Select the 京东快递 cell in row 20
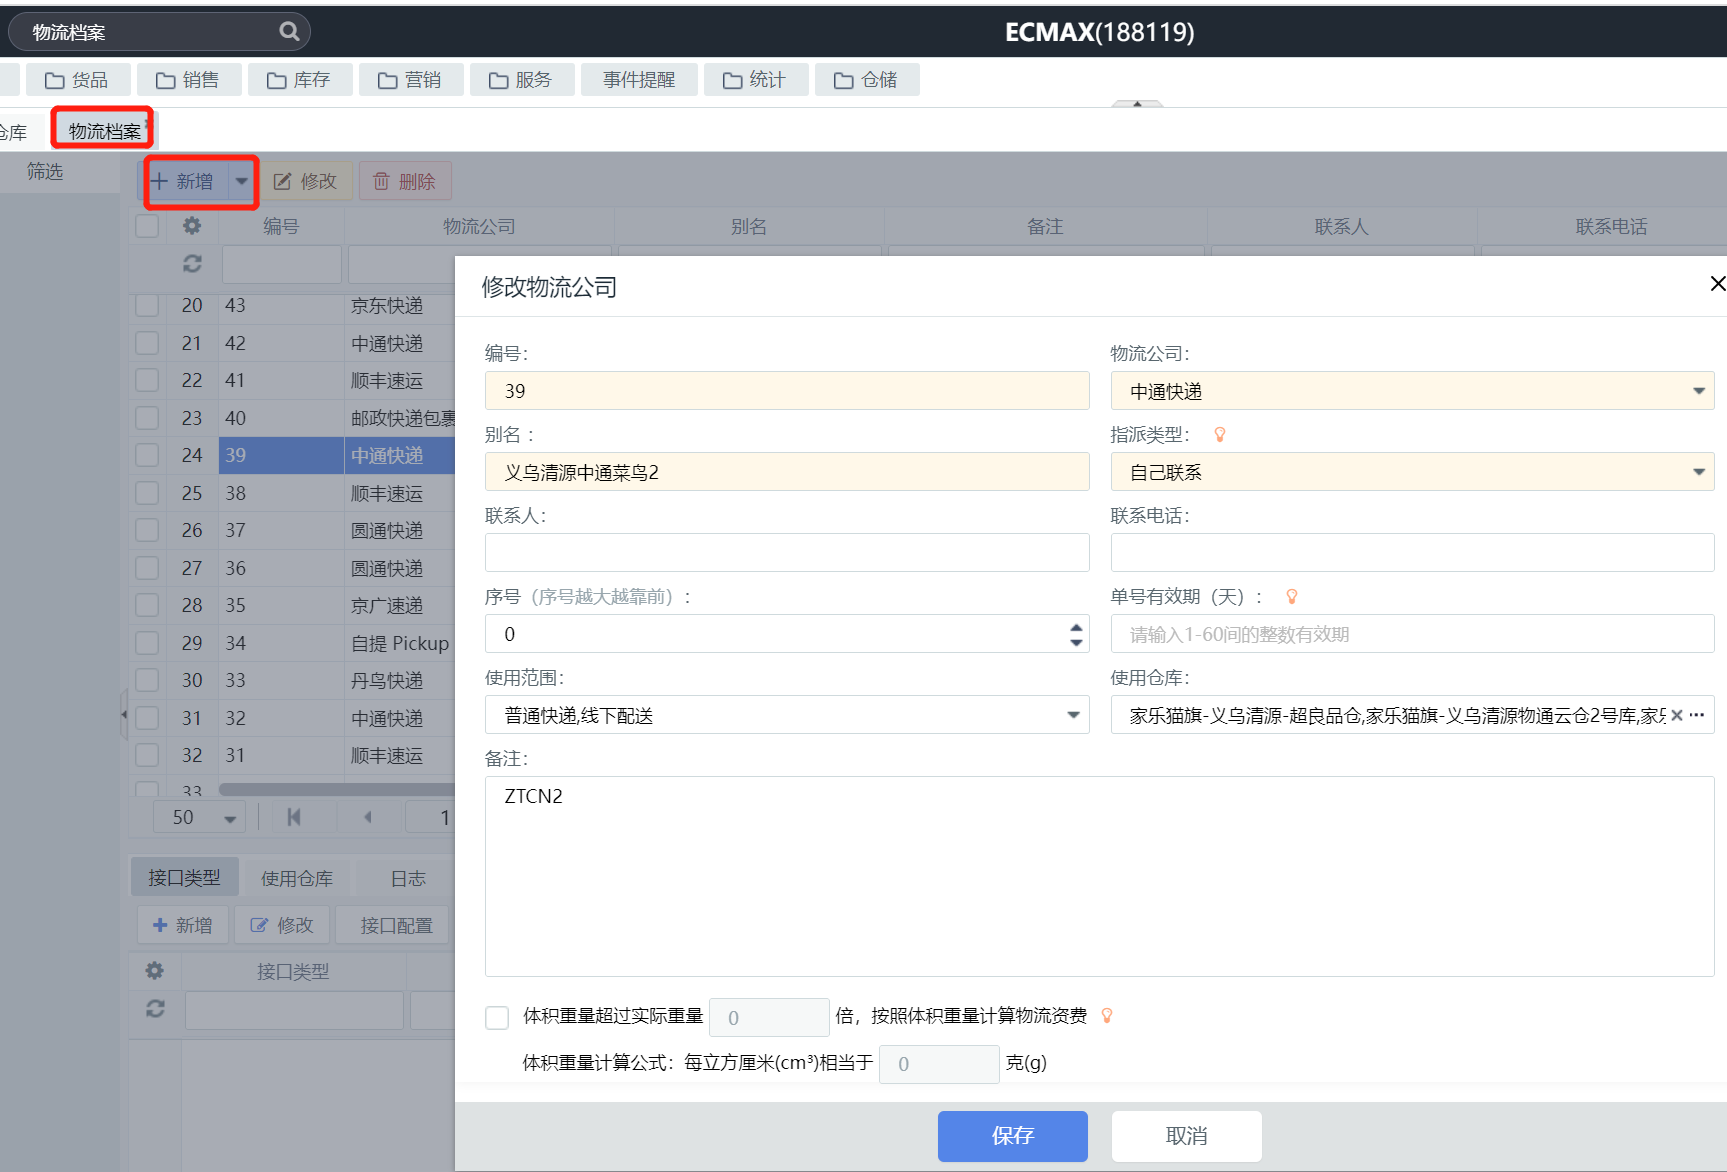Viewport: 1727px width, 1172px height. click(x=400, y=305)
